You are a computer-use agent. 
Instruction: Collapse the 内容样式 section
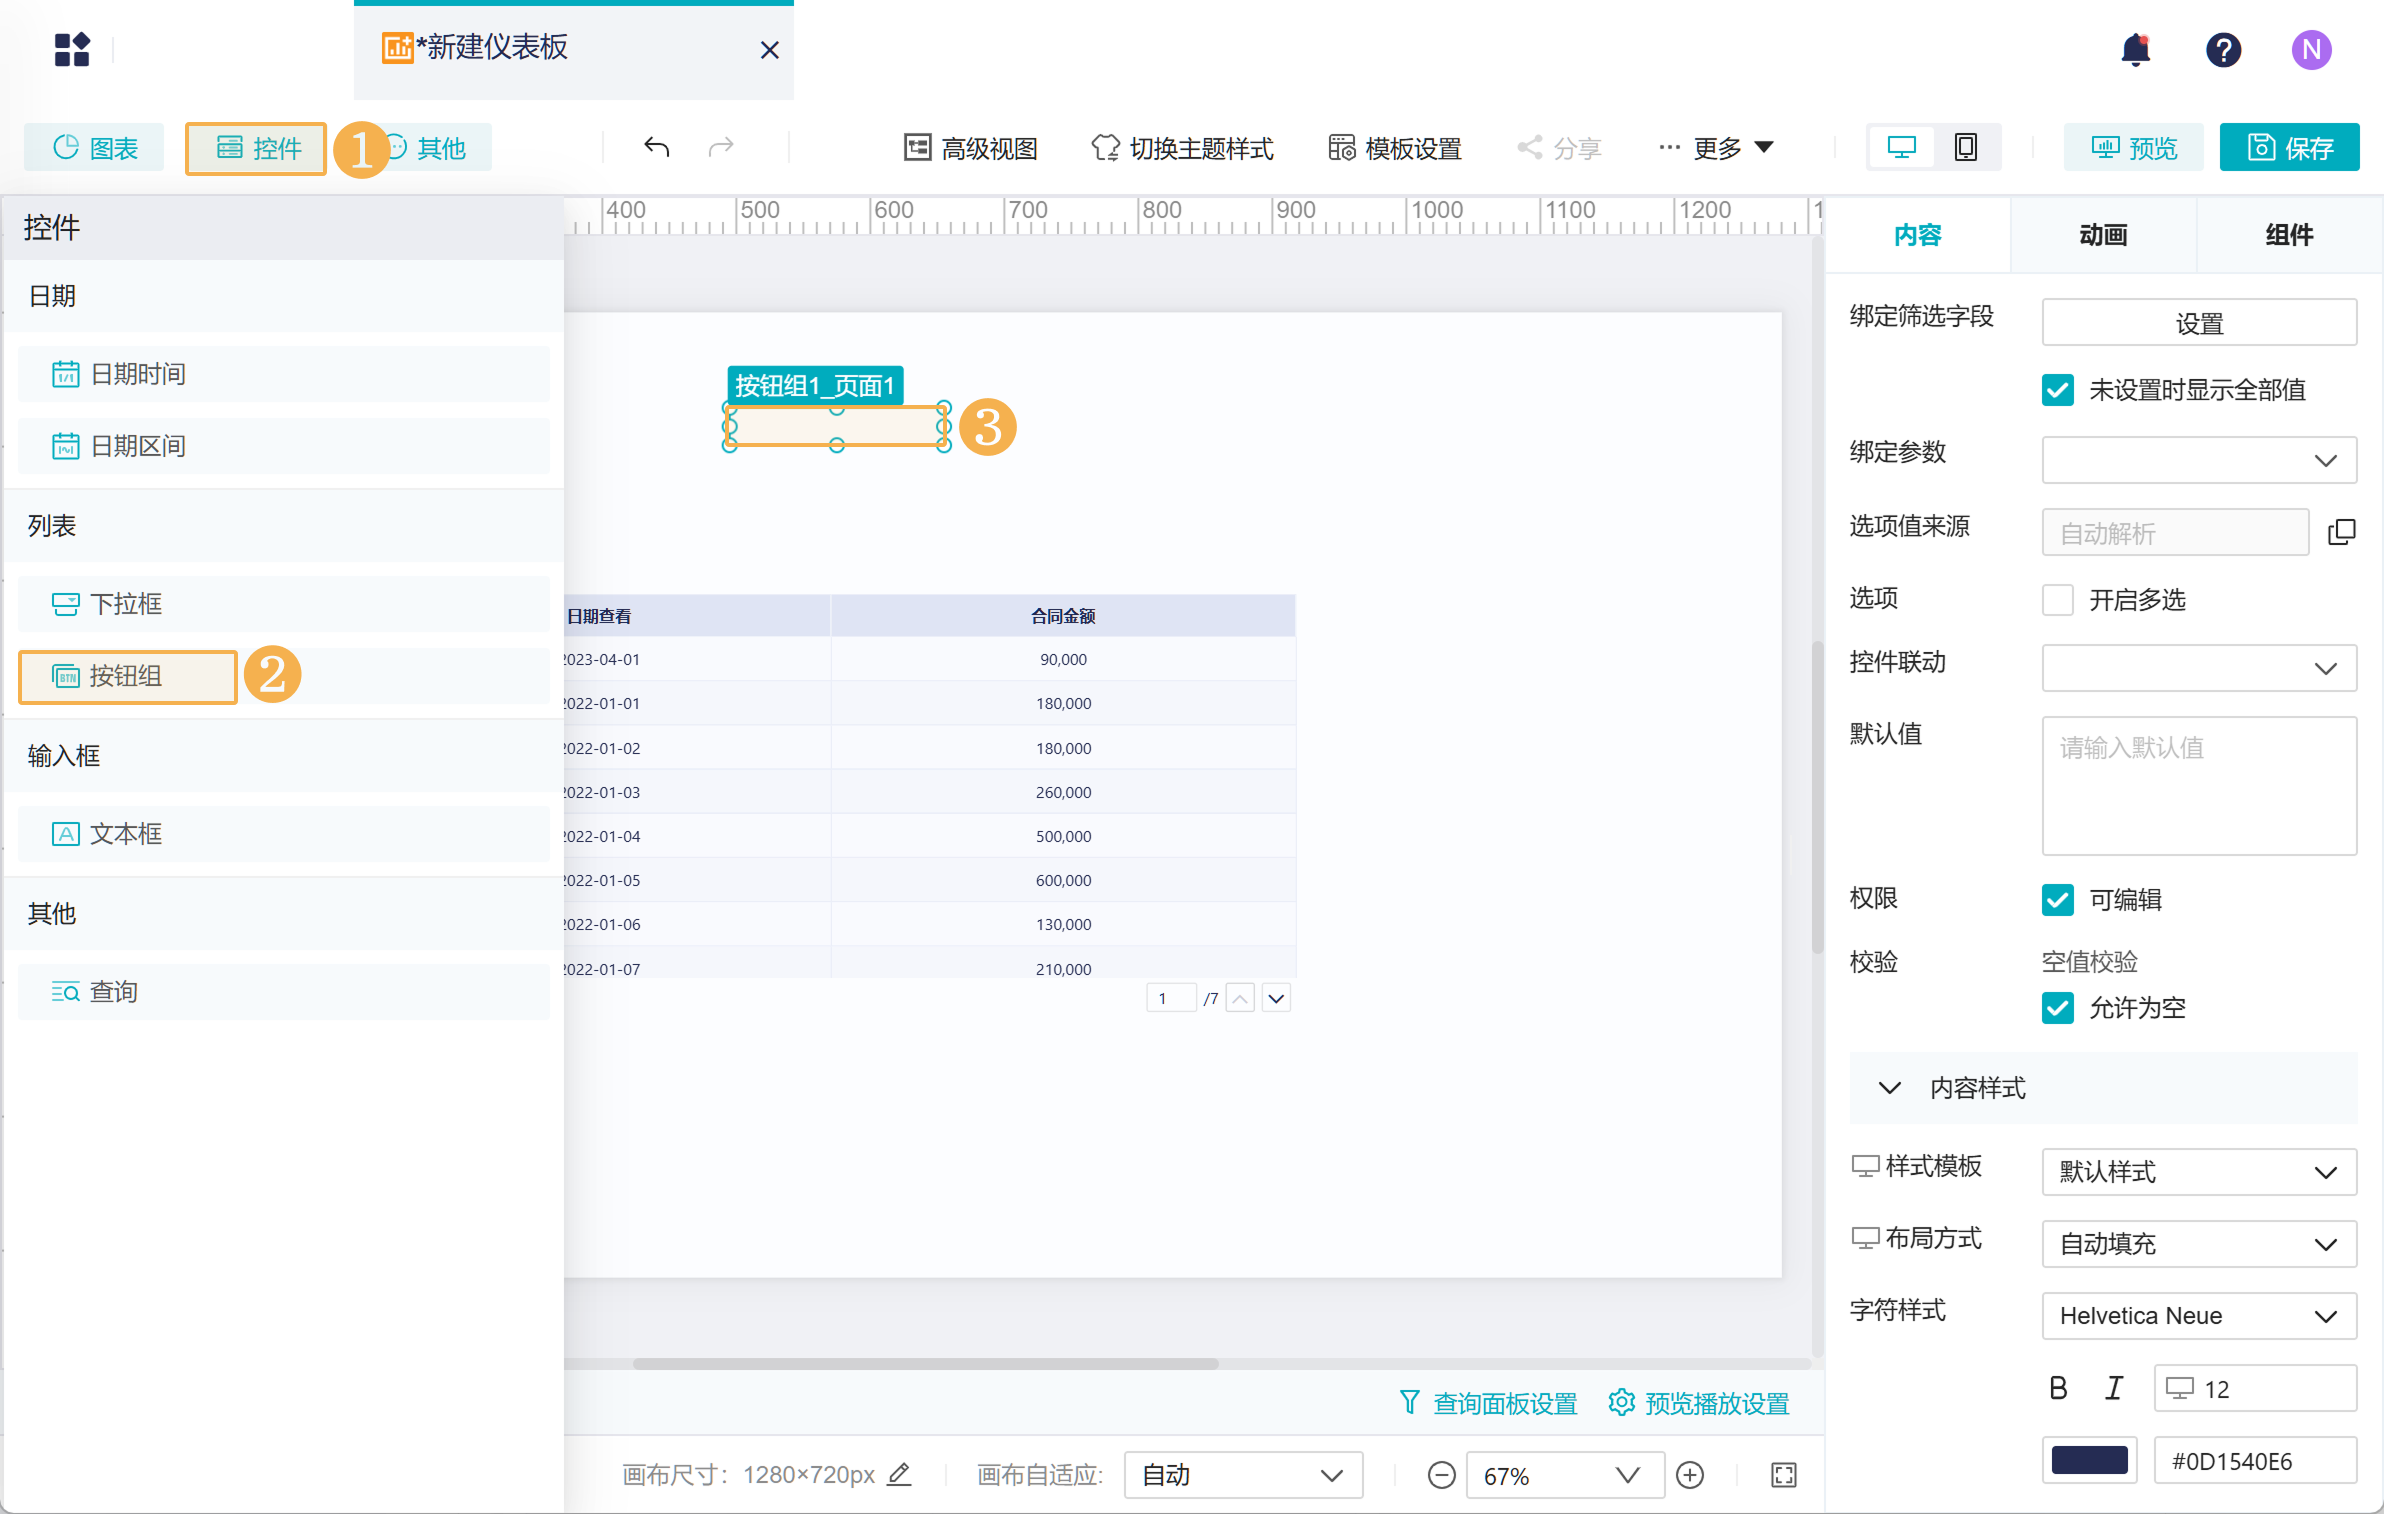point(1889,1088)
